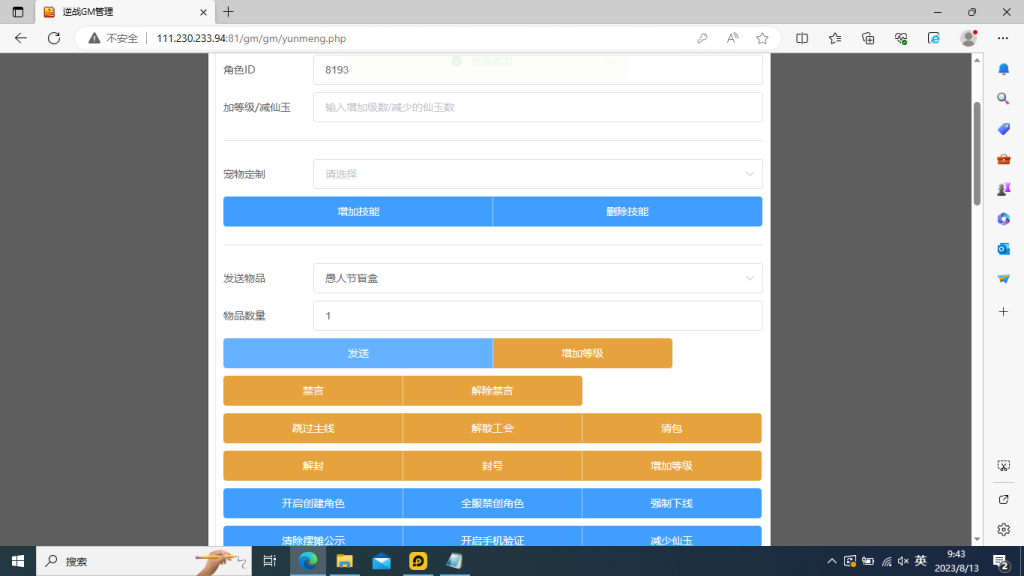This screenshot has width=1024, height=576.
Task: Click the 物品数量 quantity input field
Action: [538, 315]
